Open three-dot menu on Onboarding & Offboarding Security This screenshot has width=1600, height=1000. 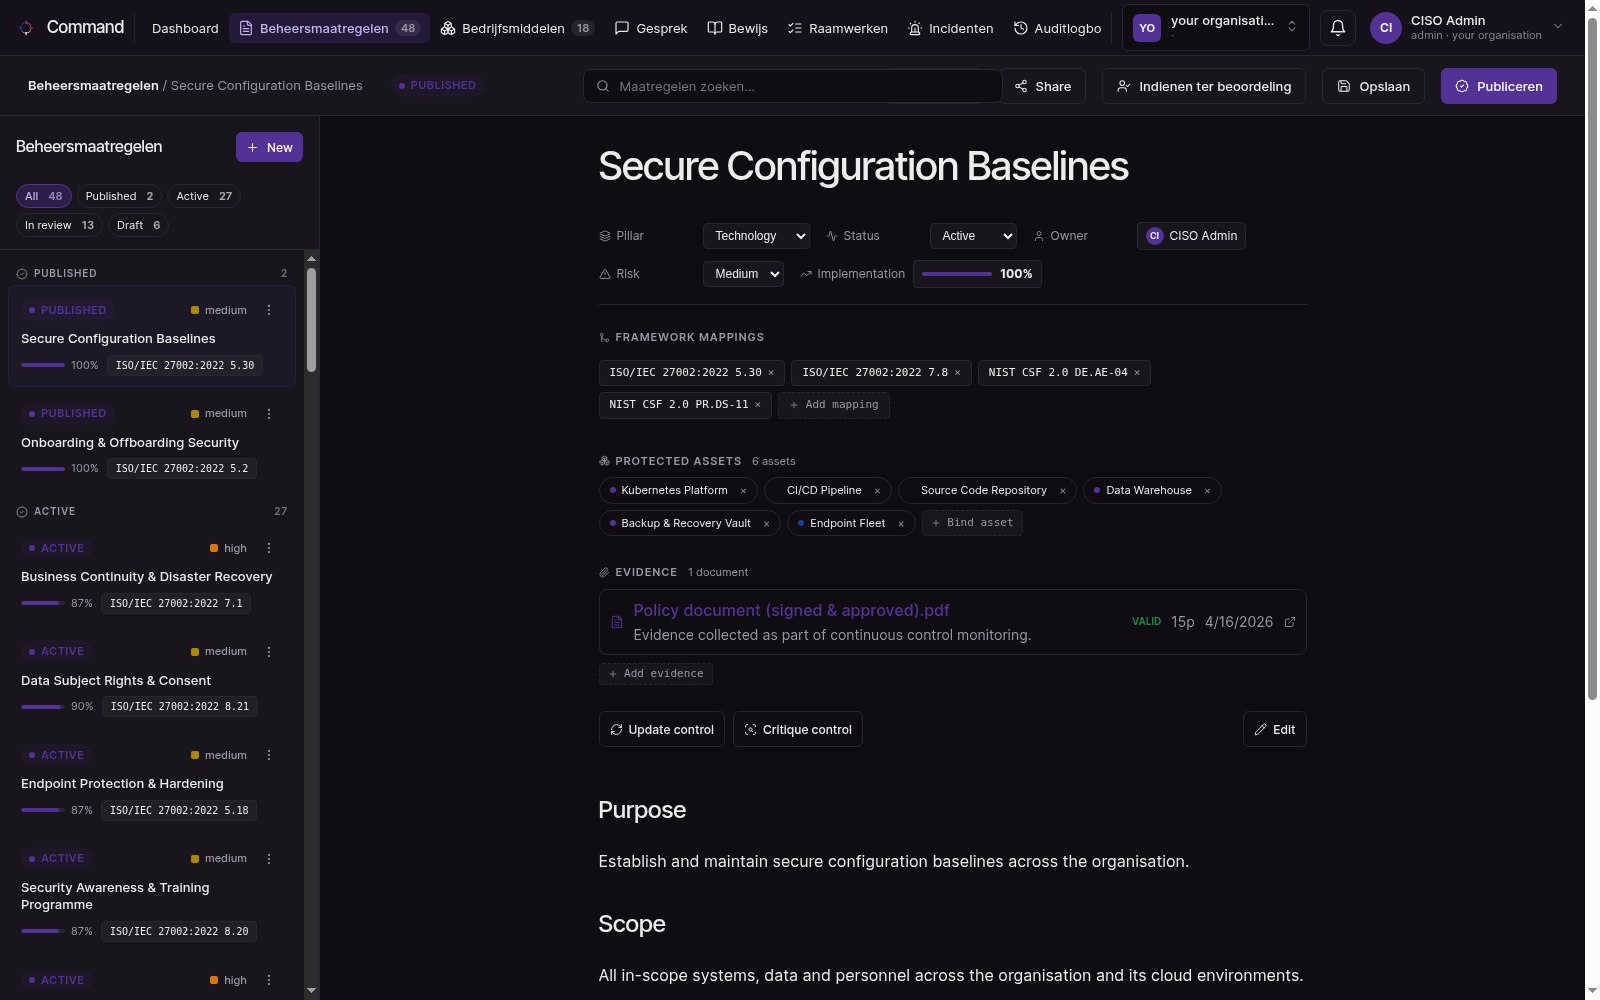[269, 414]
